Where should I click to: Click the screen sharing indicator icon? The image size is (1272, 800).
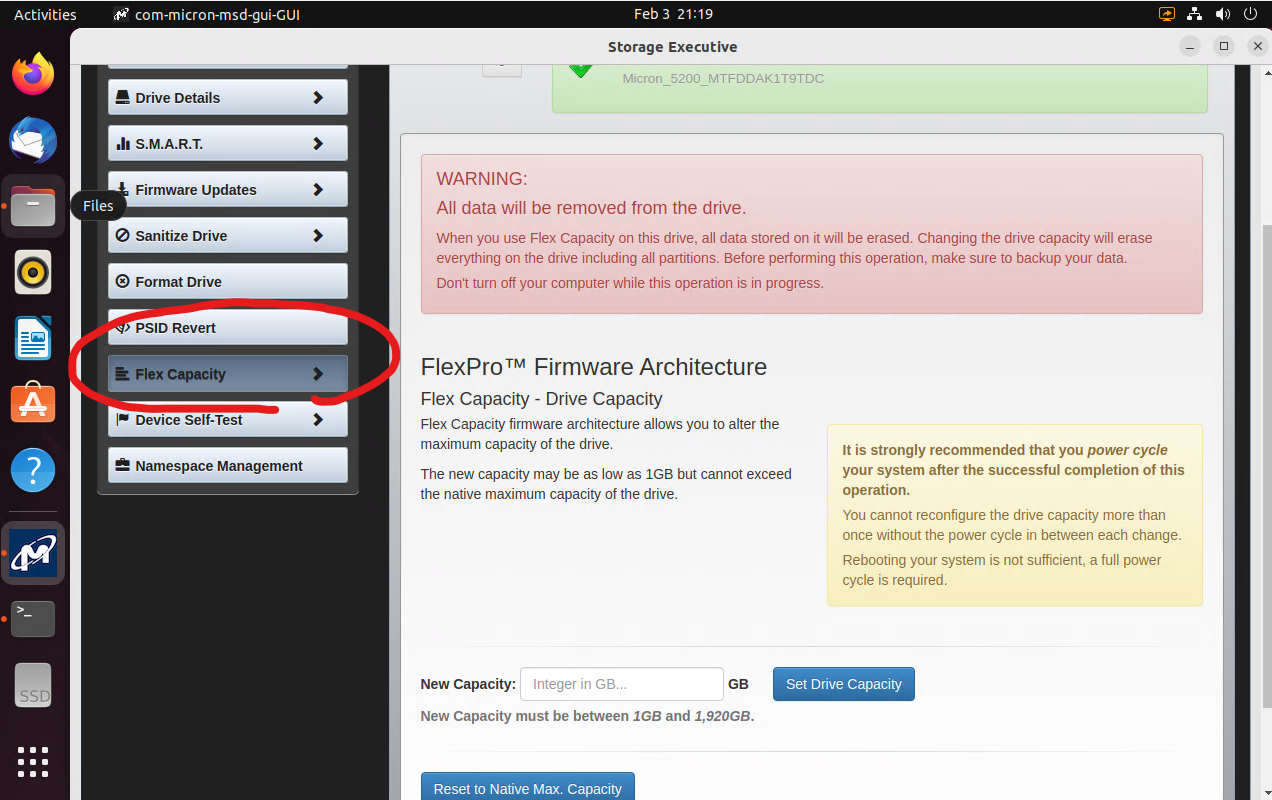[1166, 14]
